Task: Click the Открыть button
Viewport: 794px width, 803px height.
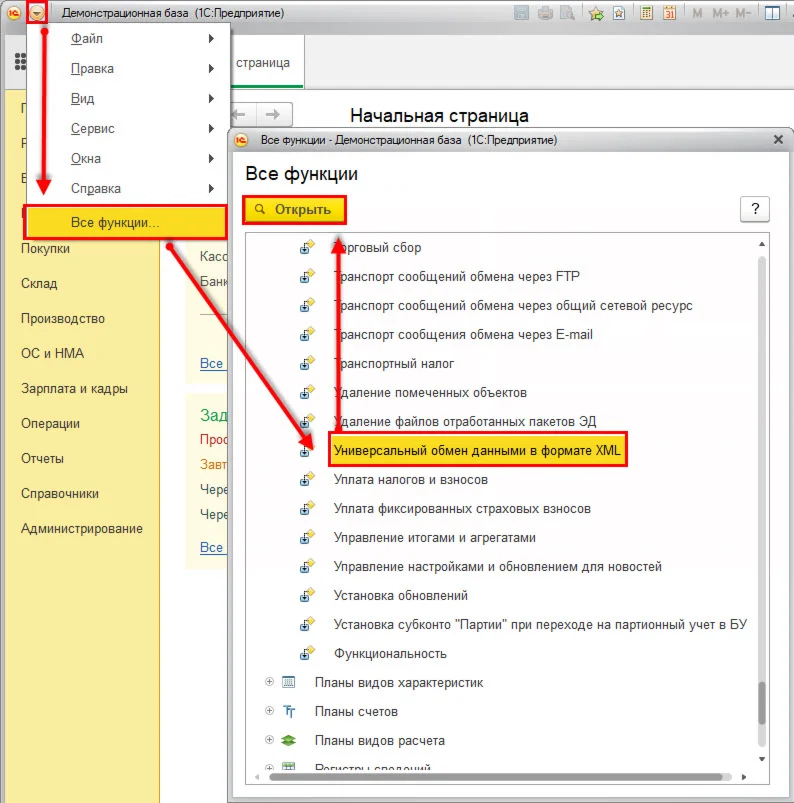Action: [295, 209]
